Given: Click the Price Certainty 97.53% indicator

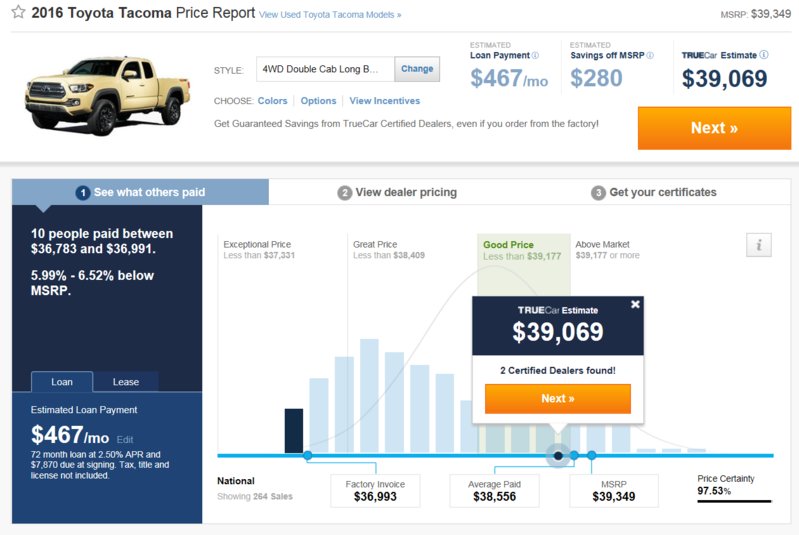Looking at the screenshot, I should coord(734,488).
